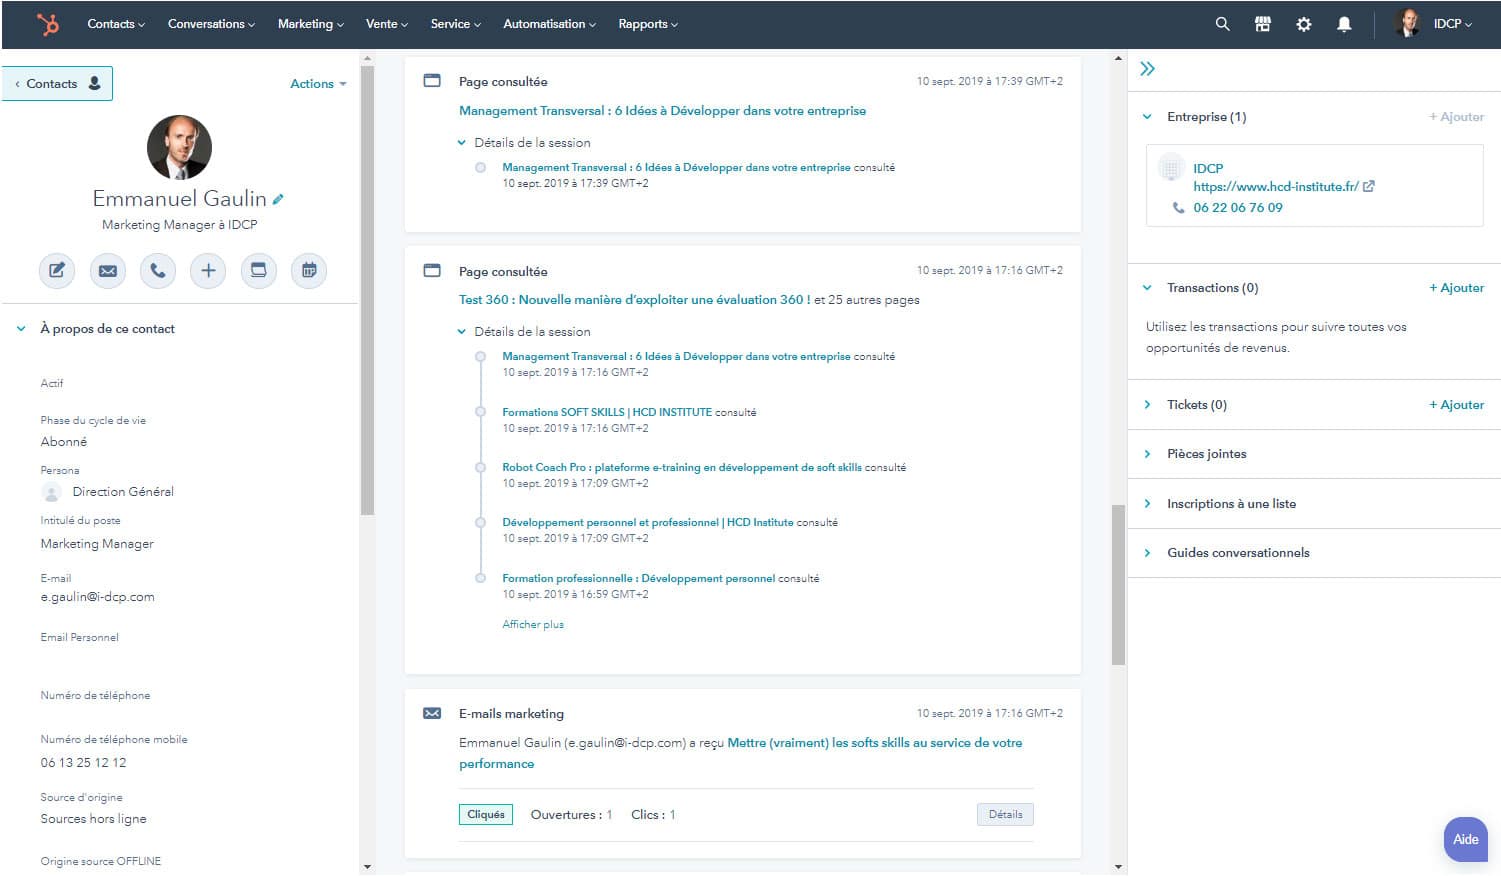The image size is (1501, 876).
Task: Schedule a meeting with calendar icon
Action: coord(309,270)
